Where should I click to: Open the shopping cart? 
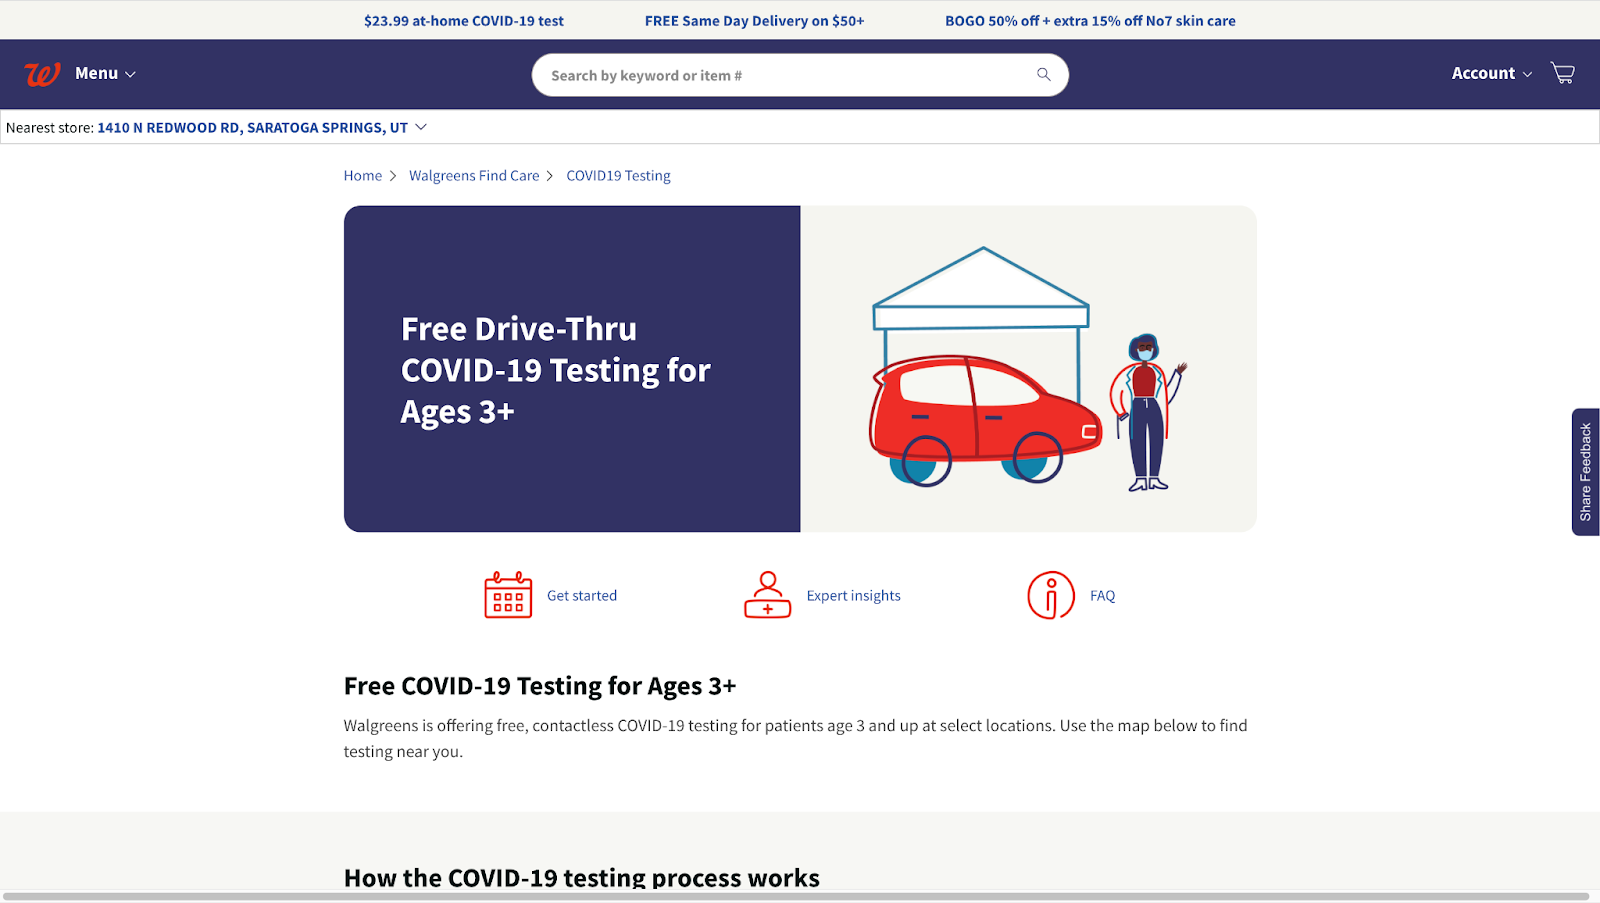coord(1563,73)
